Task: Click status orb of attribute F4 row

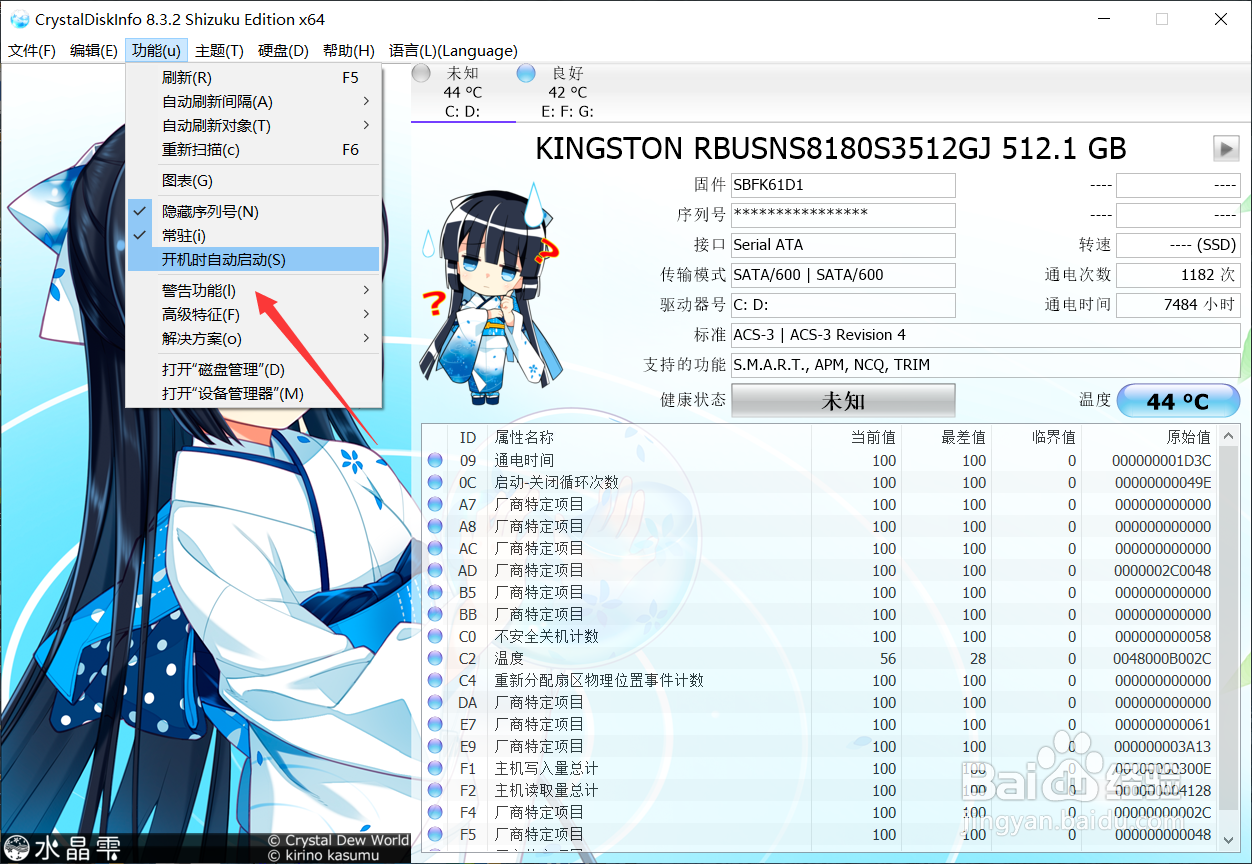Action: click(x=435, y=813)
